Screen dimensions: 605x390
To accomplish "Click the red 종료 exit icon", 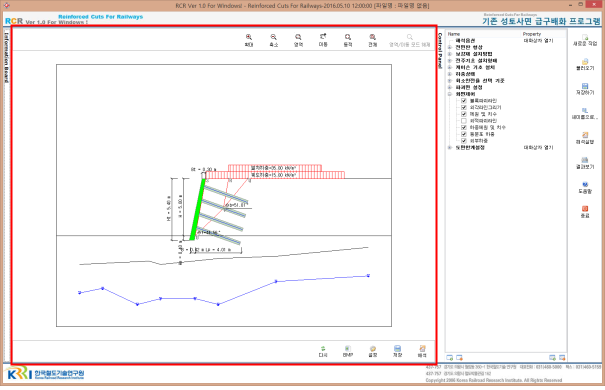I will click(585, 209).
